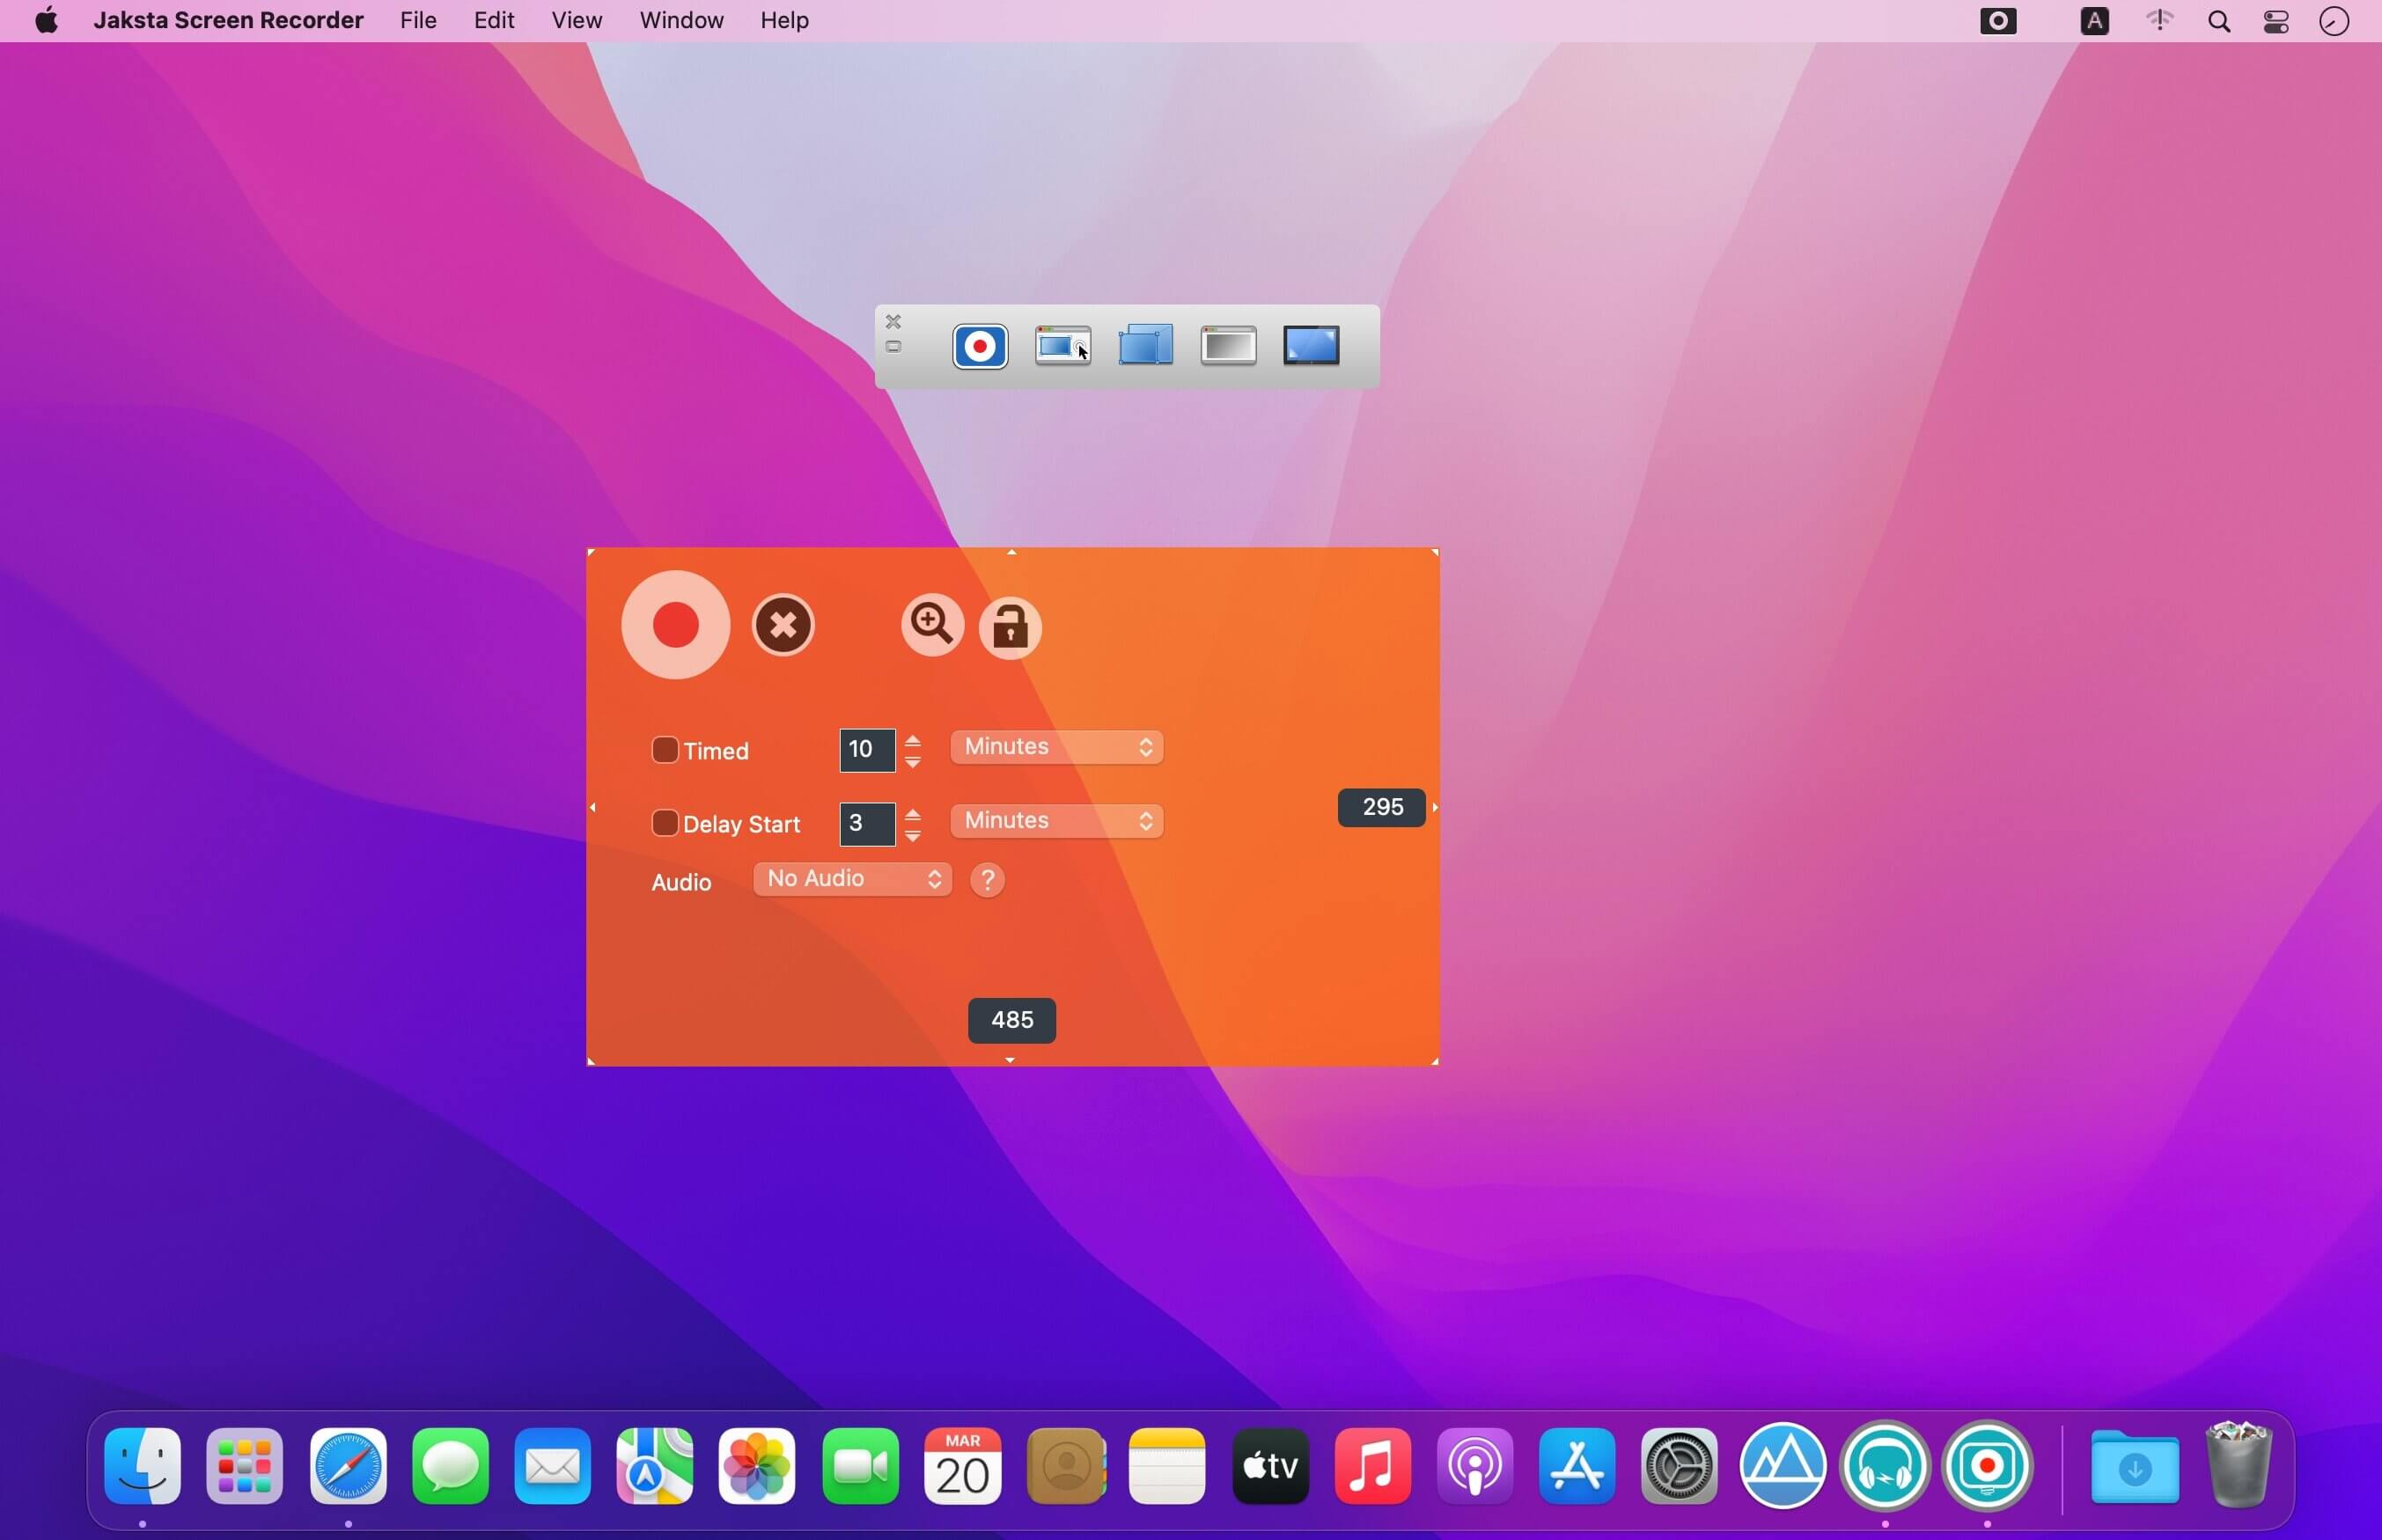Toggle the padlock region lock icon
2382x1540 pixels.
point(1010,628)
